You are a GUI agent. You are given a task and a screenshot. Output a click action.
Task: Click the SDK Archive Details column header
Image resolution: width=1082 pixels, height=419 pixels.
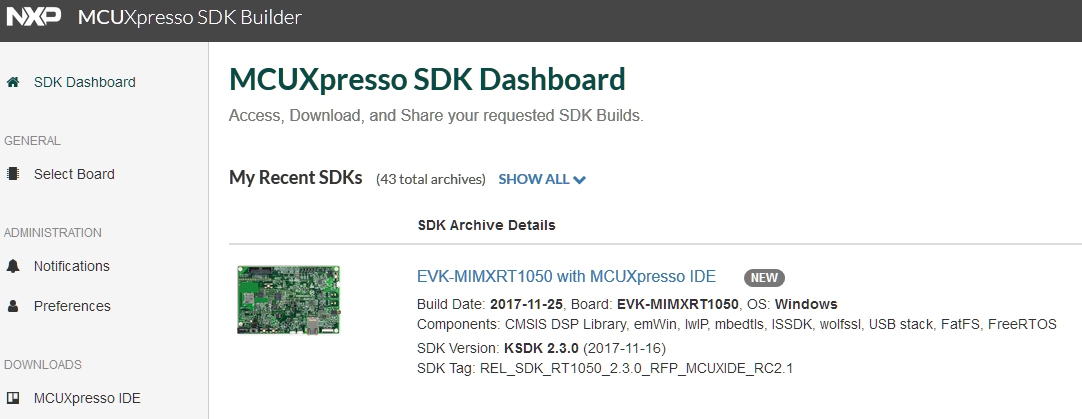486,224
